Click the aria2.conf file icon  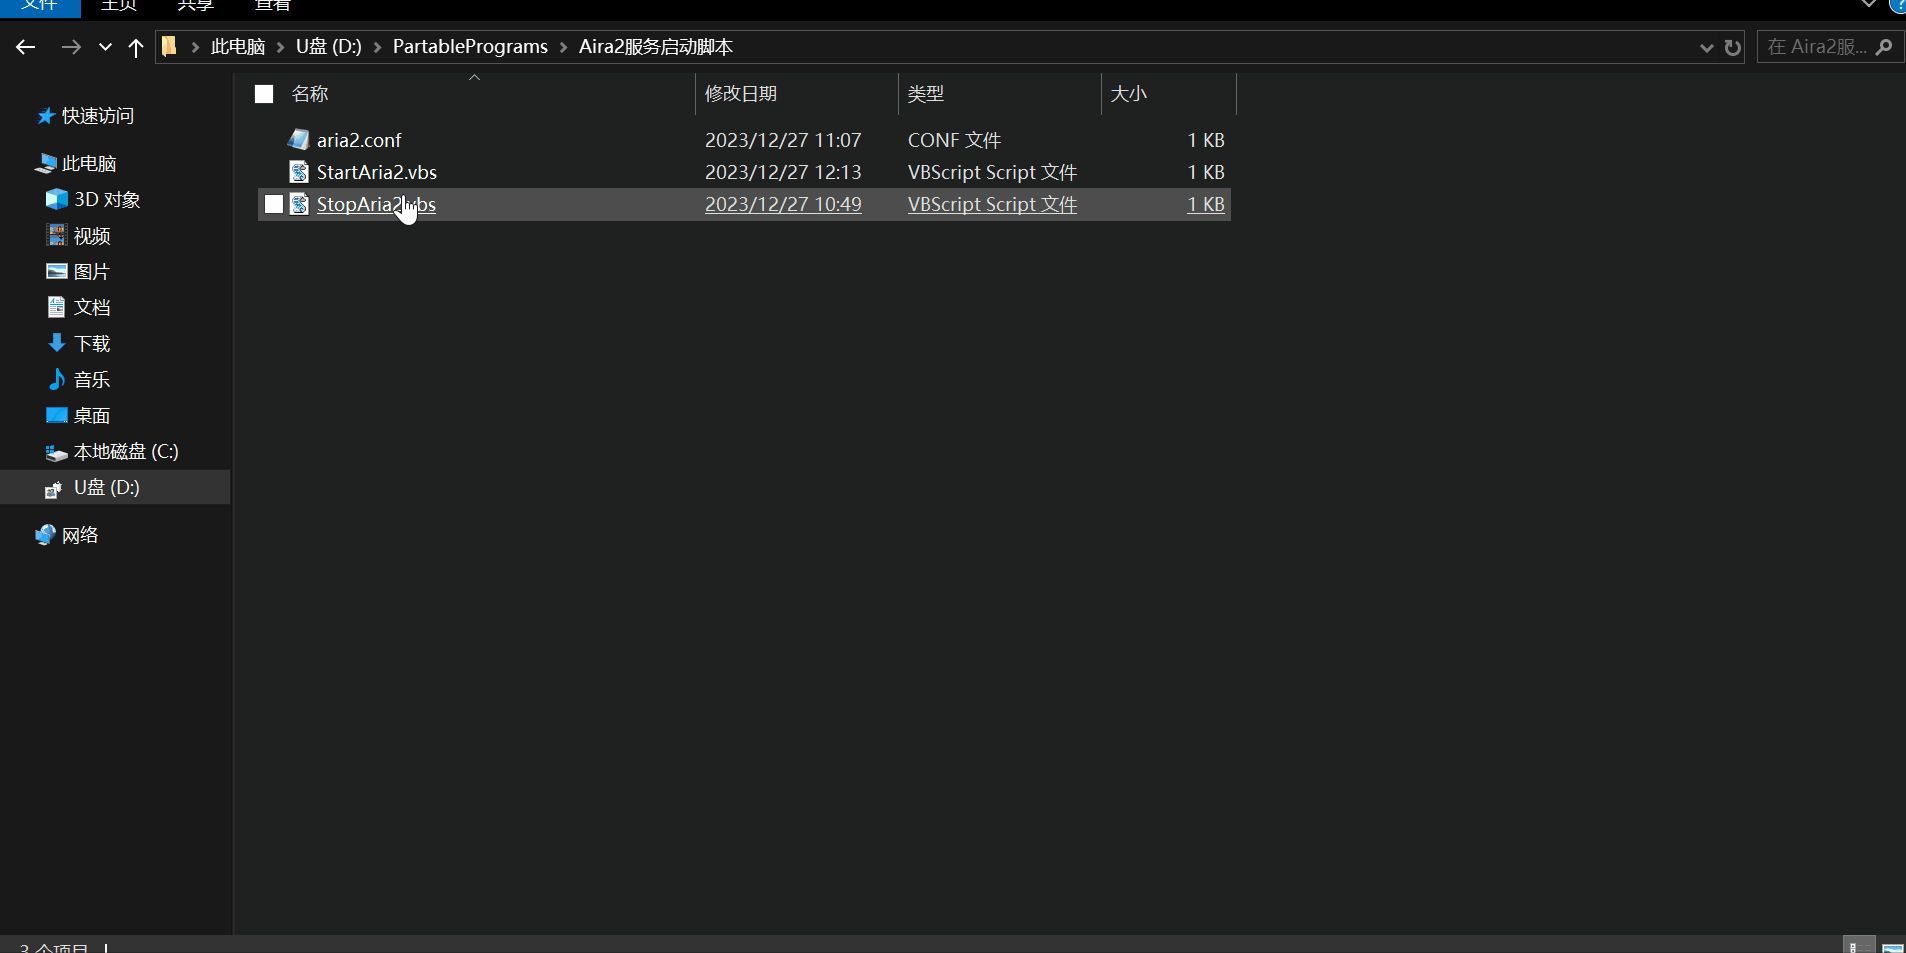(298, 140)
